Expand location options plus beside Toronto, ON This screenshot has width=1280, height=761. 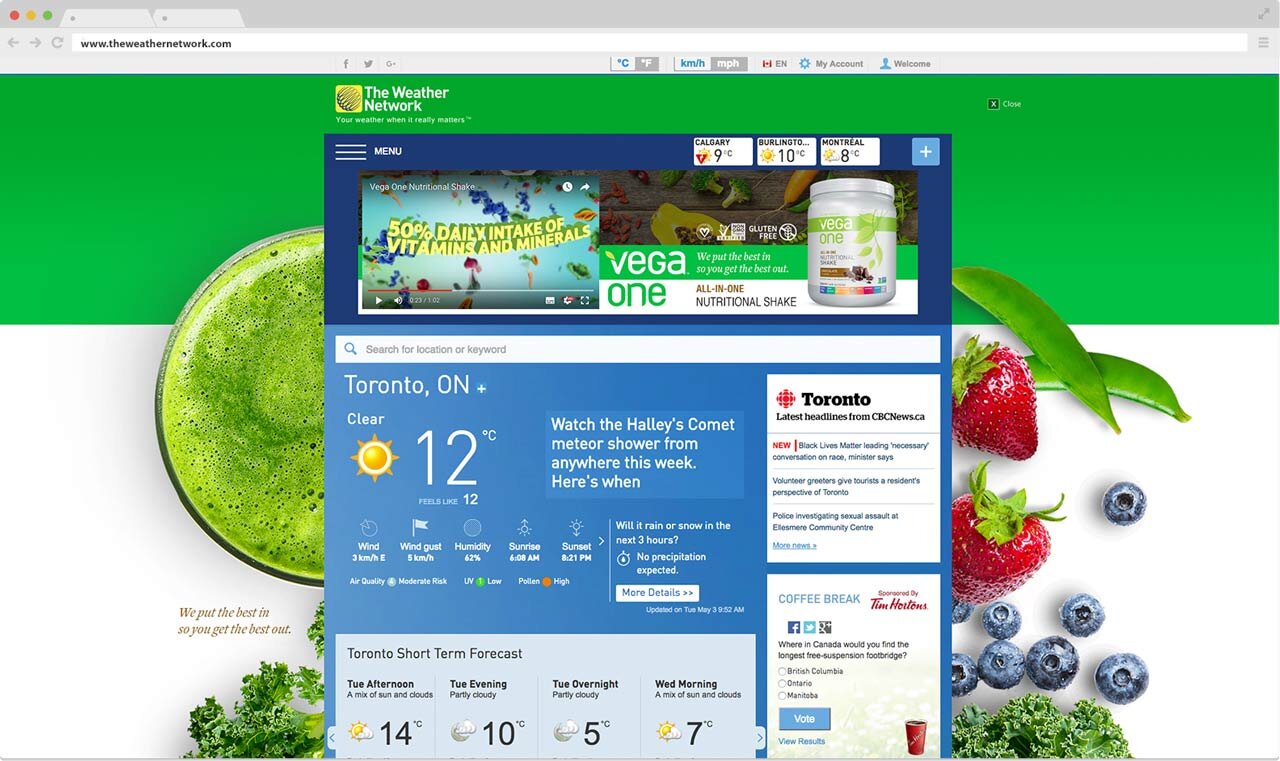[x=481, y=388]
